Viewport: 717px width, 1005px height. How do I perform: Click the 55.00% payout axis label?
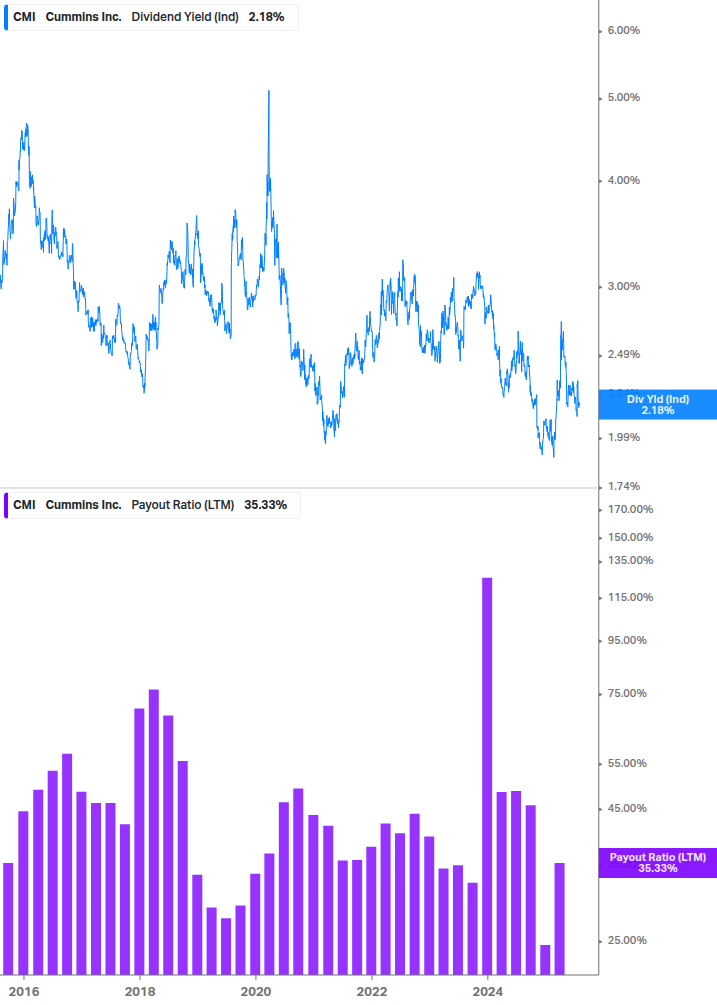click(x=627, y=763)
